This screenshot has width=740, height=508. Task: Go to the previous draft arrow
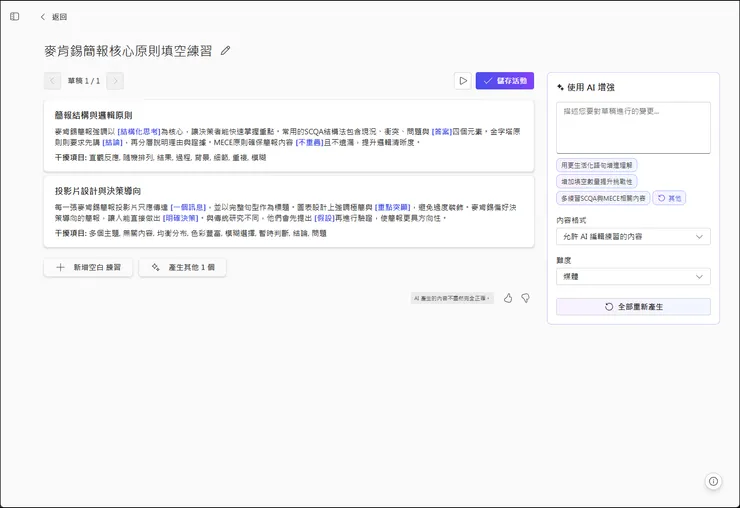[52, 81]
